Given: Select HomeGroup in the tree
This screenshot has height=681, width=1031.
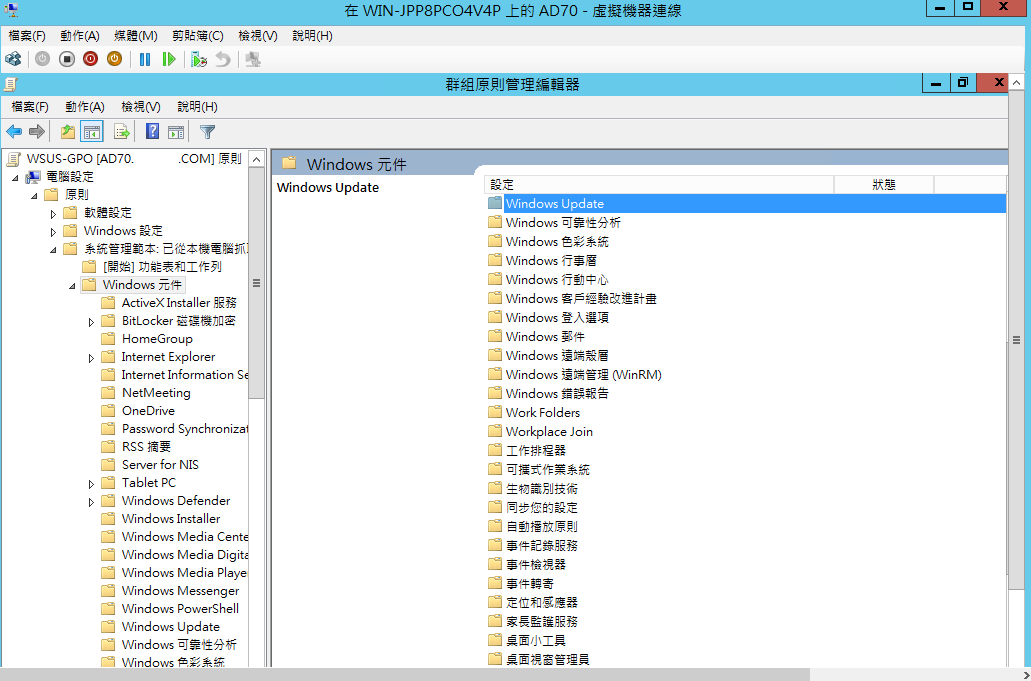Looking at the screenshot, I should [x=157, y=339].
